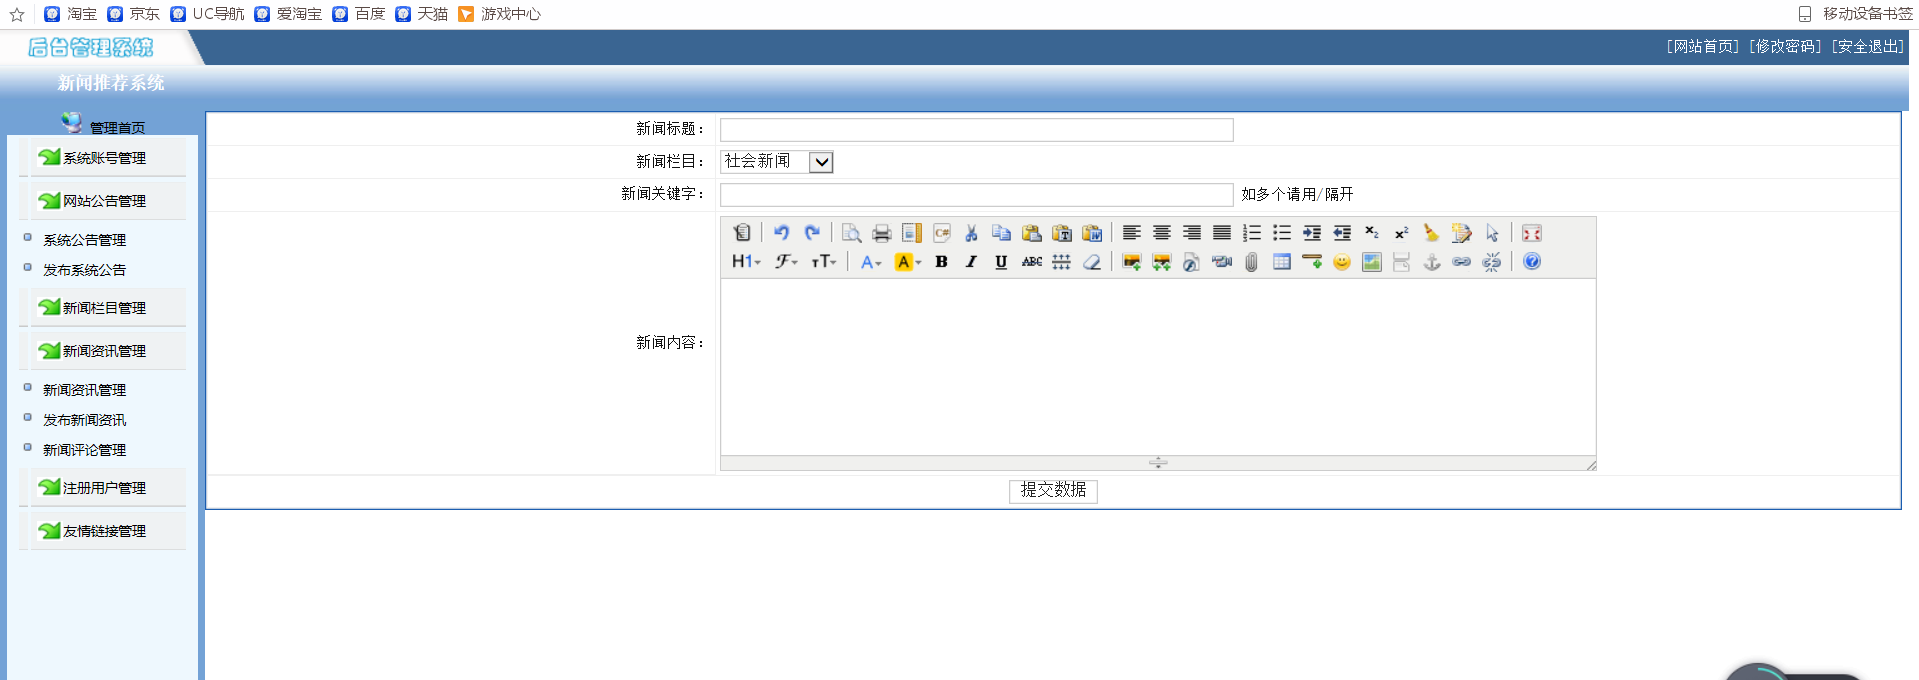The image size is (1919, 680).
Task: Expand 注册用户管理 menu section
Action: pos(103,488)
